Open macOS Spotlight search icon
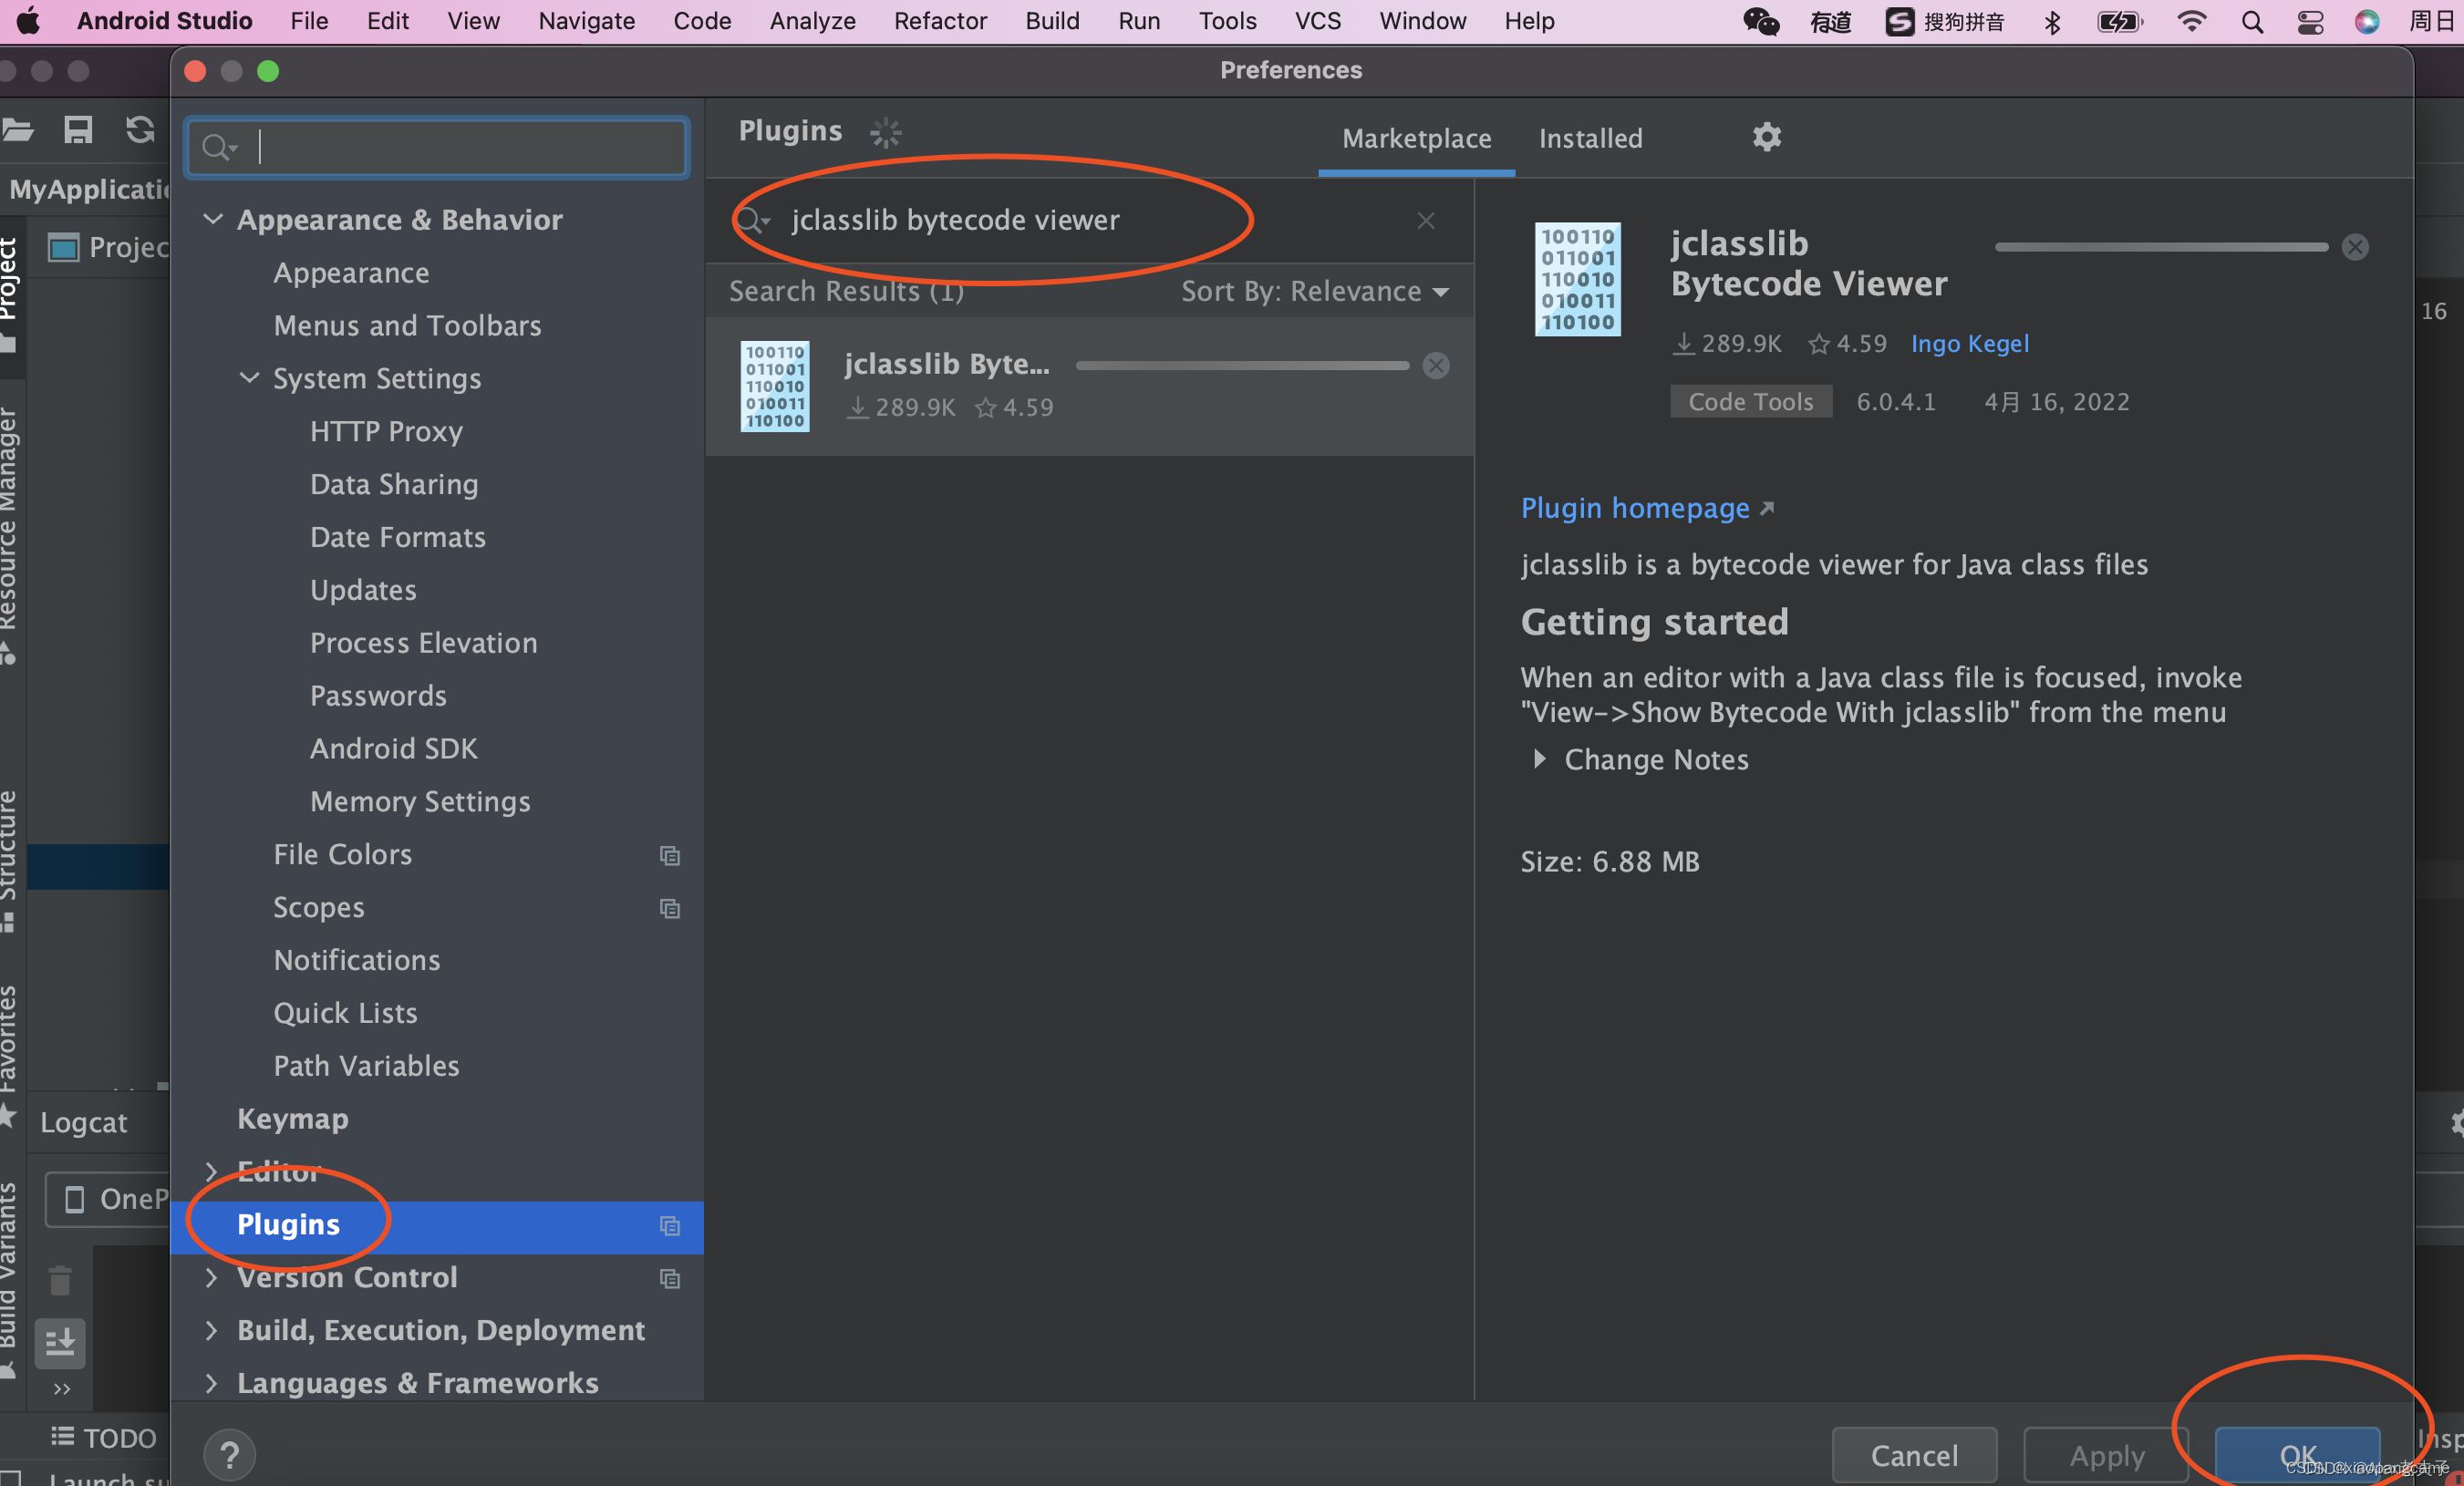Screen dimensions: 2464x1486 click(2251, 22)
